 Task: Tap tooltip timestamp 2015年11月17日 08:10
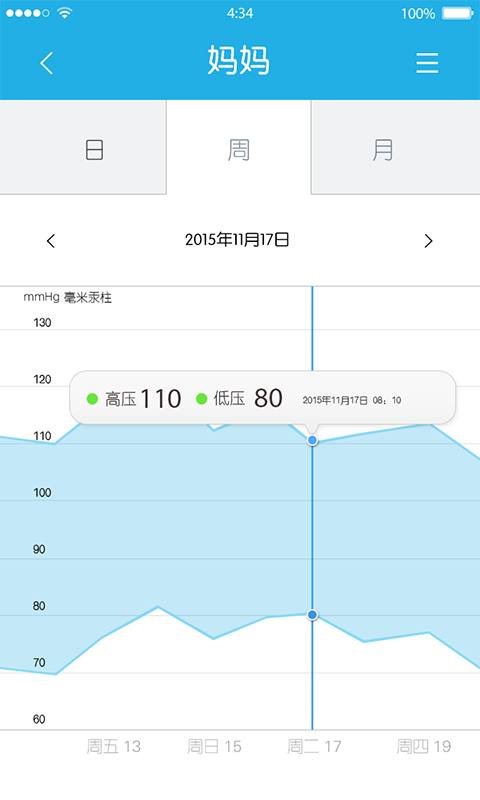352,401
